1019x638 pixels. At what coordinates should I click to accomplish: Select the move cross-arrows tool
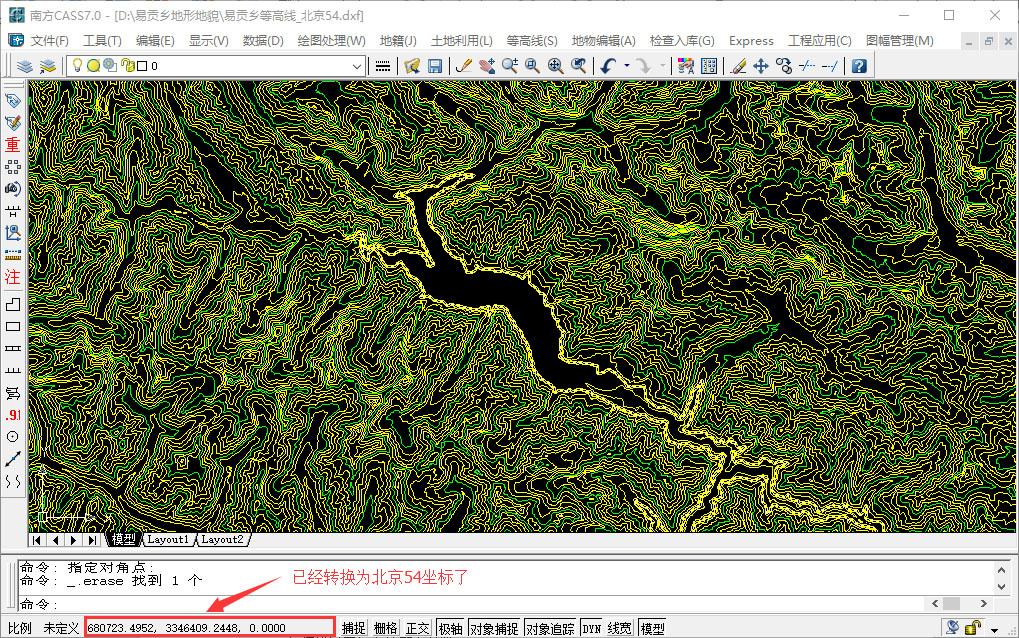point(761,66)
